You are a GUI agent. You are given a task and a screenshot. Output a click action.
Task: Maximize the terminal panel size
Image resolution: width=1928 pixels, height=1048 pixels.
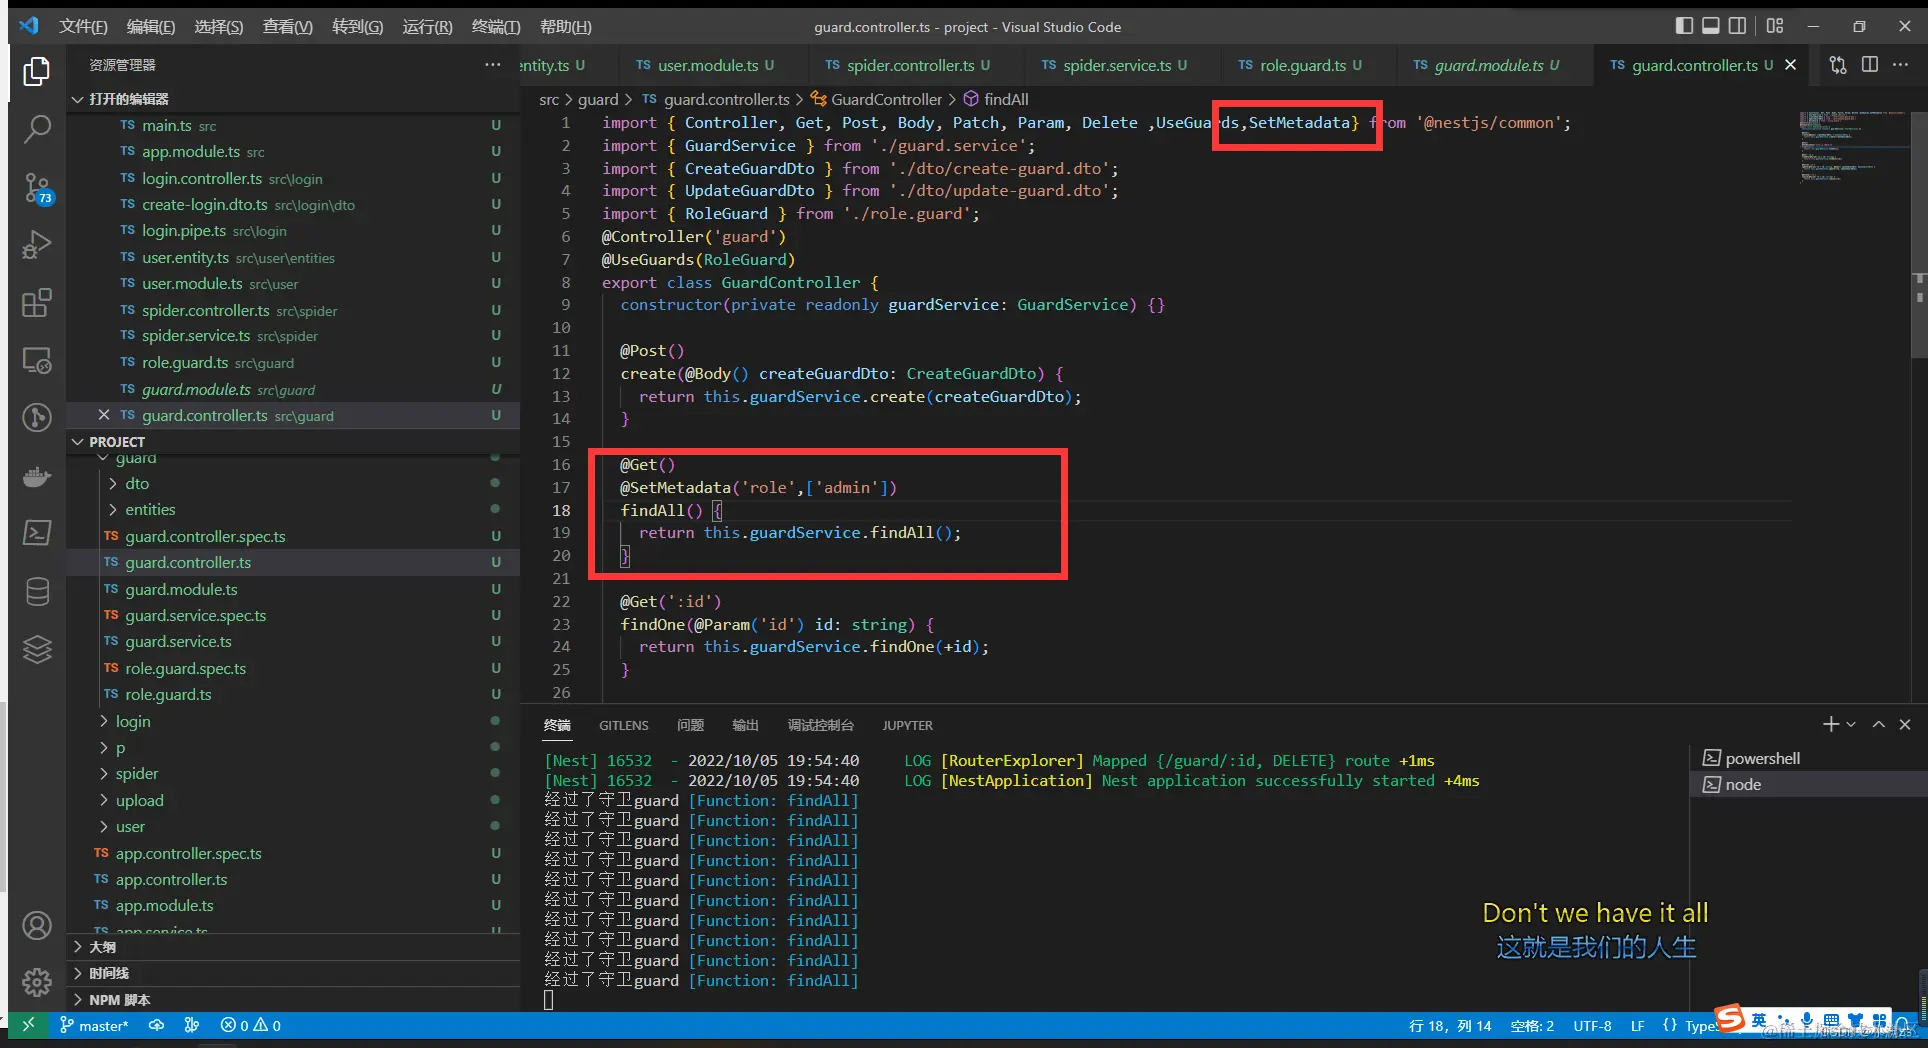coord(1879,724)
